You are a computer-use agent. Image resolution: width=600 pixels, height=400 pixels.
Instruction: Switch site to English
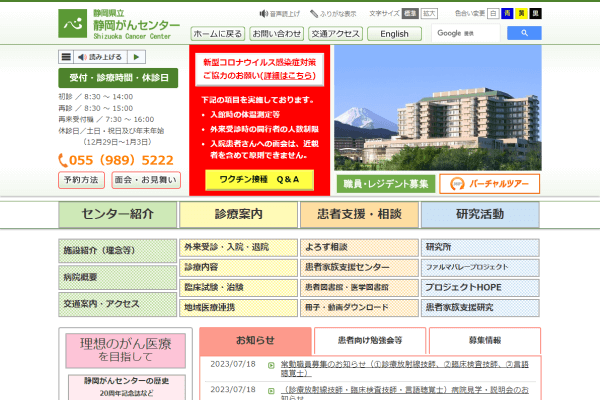point(394,34)
